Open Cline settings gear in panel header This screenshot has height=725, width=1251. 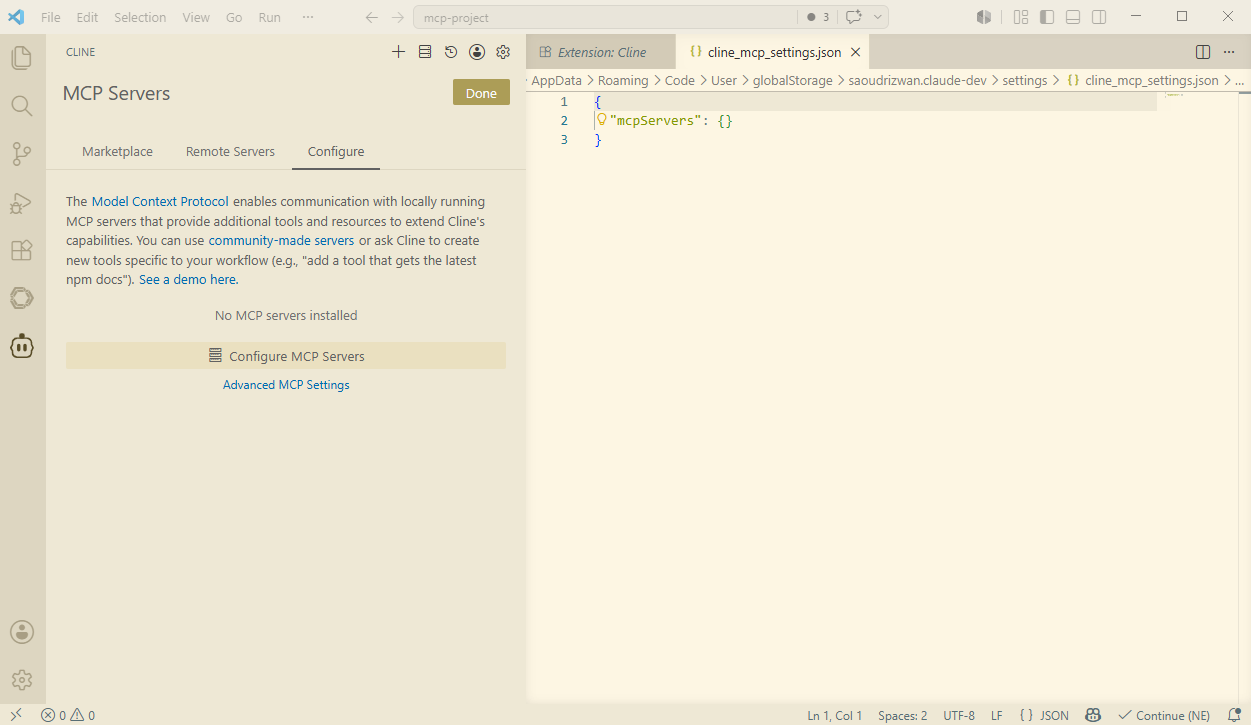click(x=503, y=52)
